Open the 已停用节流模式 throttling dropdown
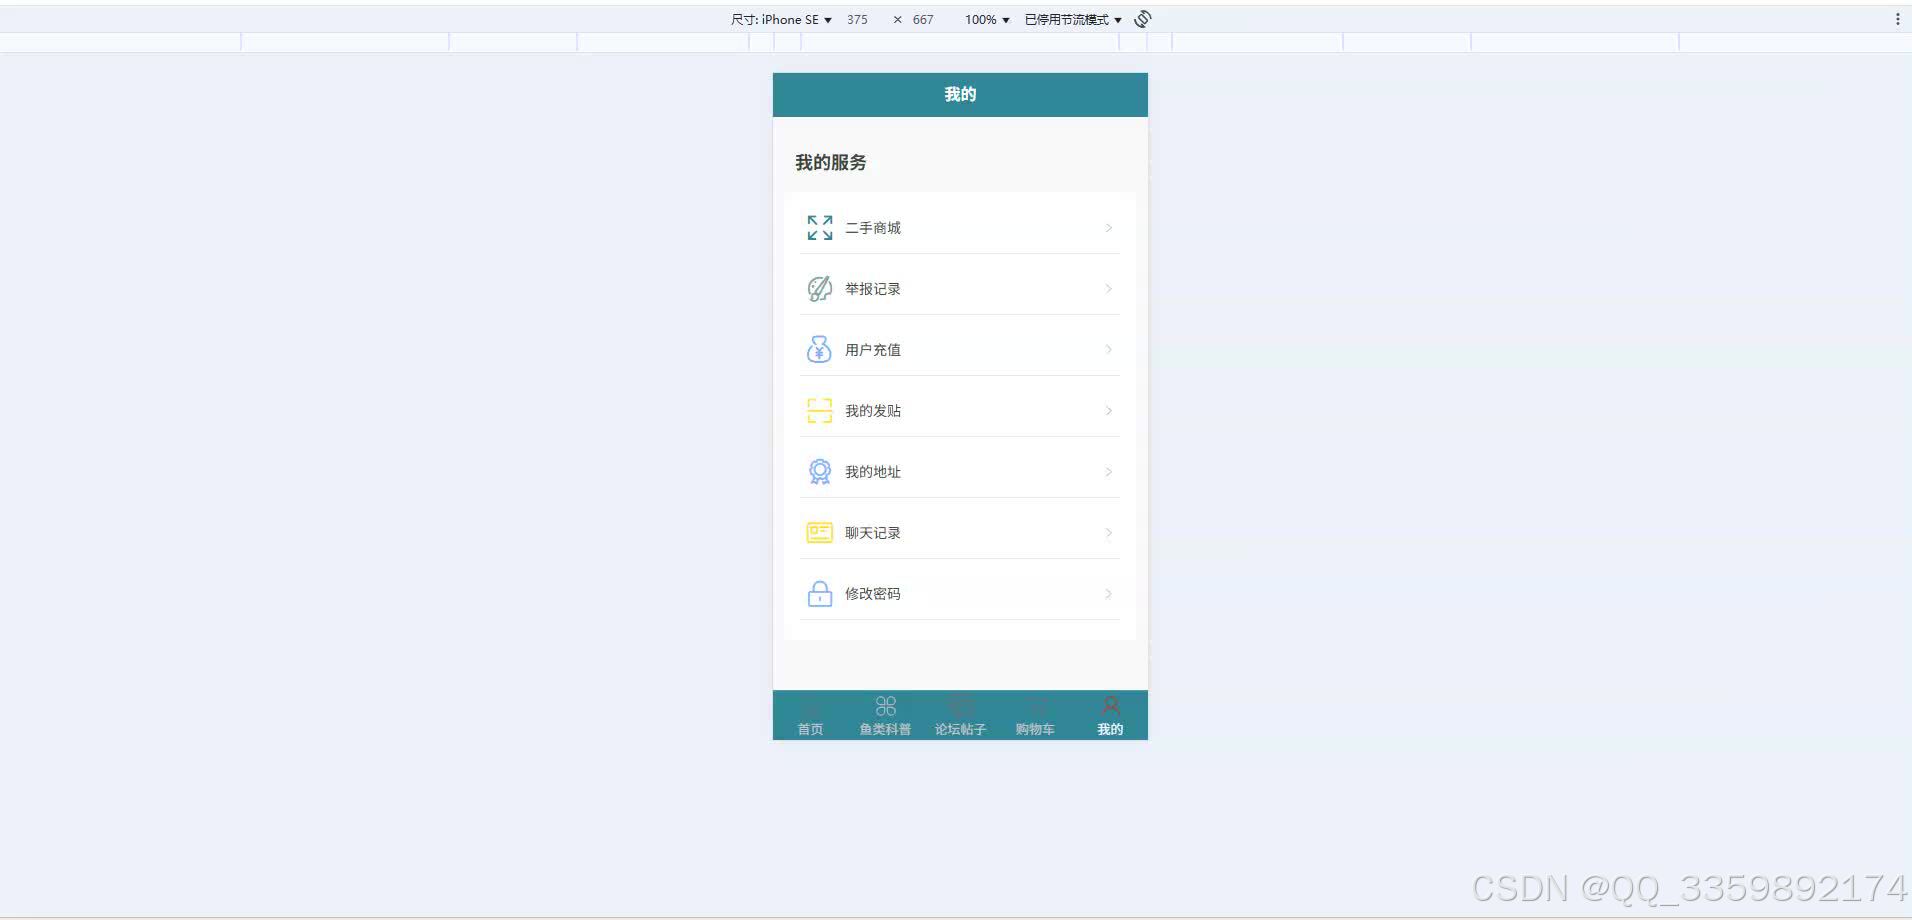Viewport: 1912px width, 920px height. pos(1071,19)
